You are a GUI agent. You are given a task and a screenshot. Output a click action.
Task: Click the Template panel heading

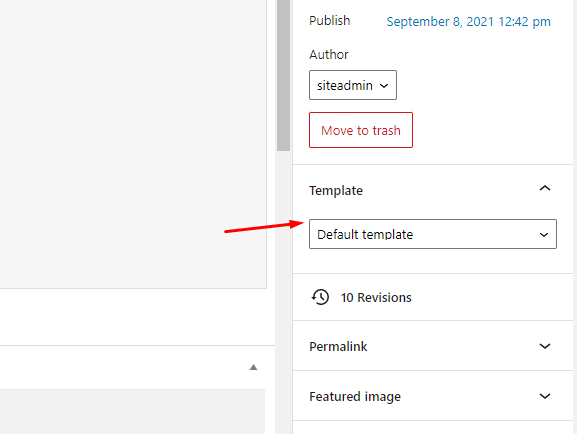click(x=336, y=191)
